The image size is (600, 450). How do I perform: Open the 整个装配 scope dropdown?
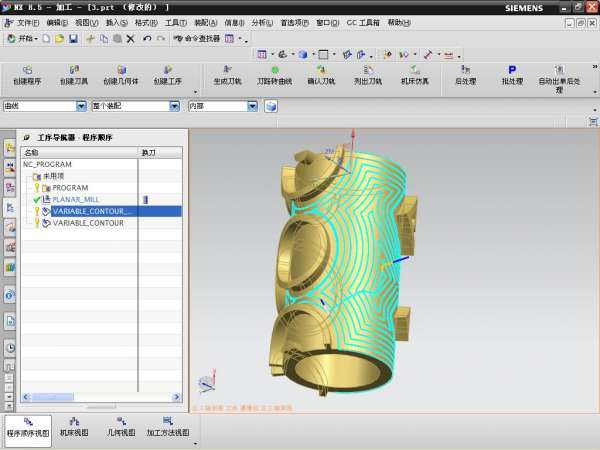coord(174,106)
